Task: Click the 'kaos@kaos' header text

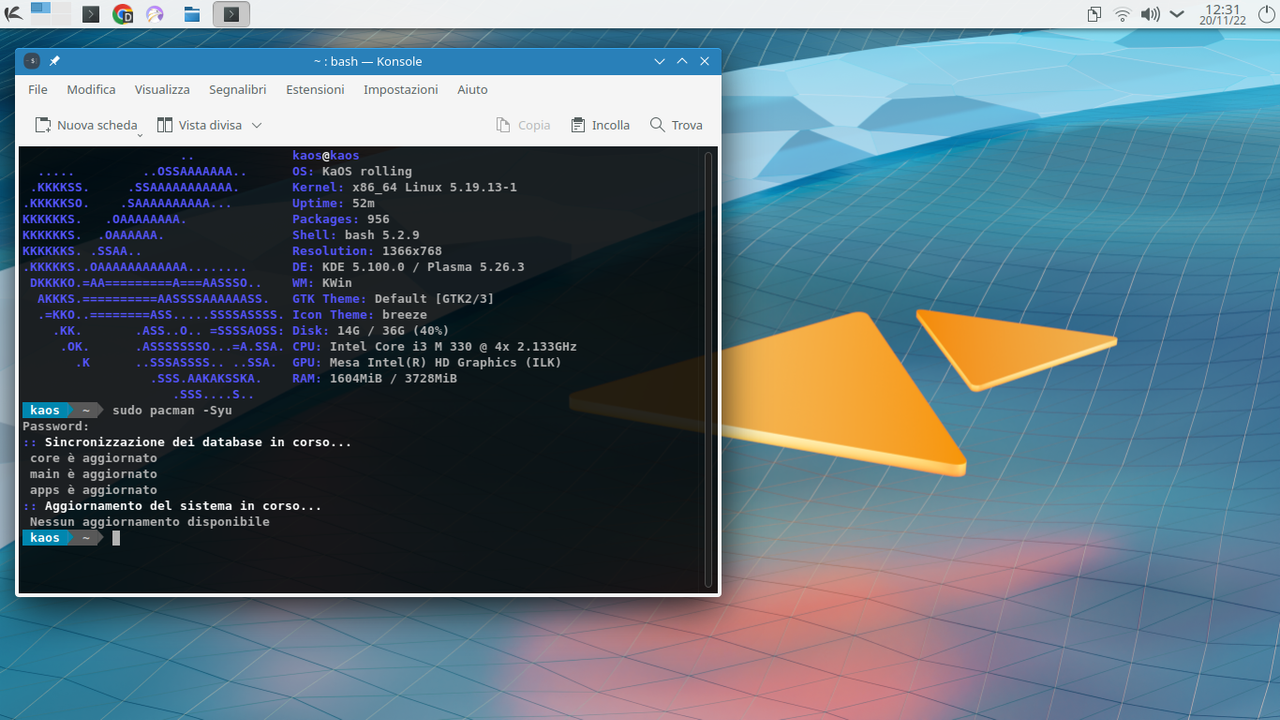Action: 326,155
